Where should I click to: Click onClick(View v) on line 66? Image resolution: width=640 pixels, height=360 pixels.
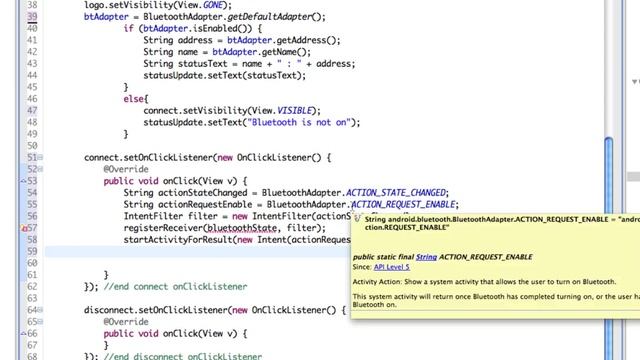tap(200, 334)
